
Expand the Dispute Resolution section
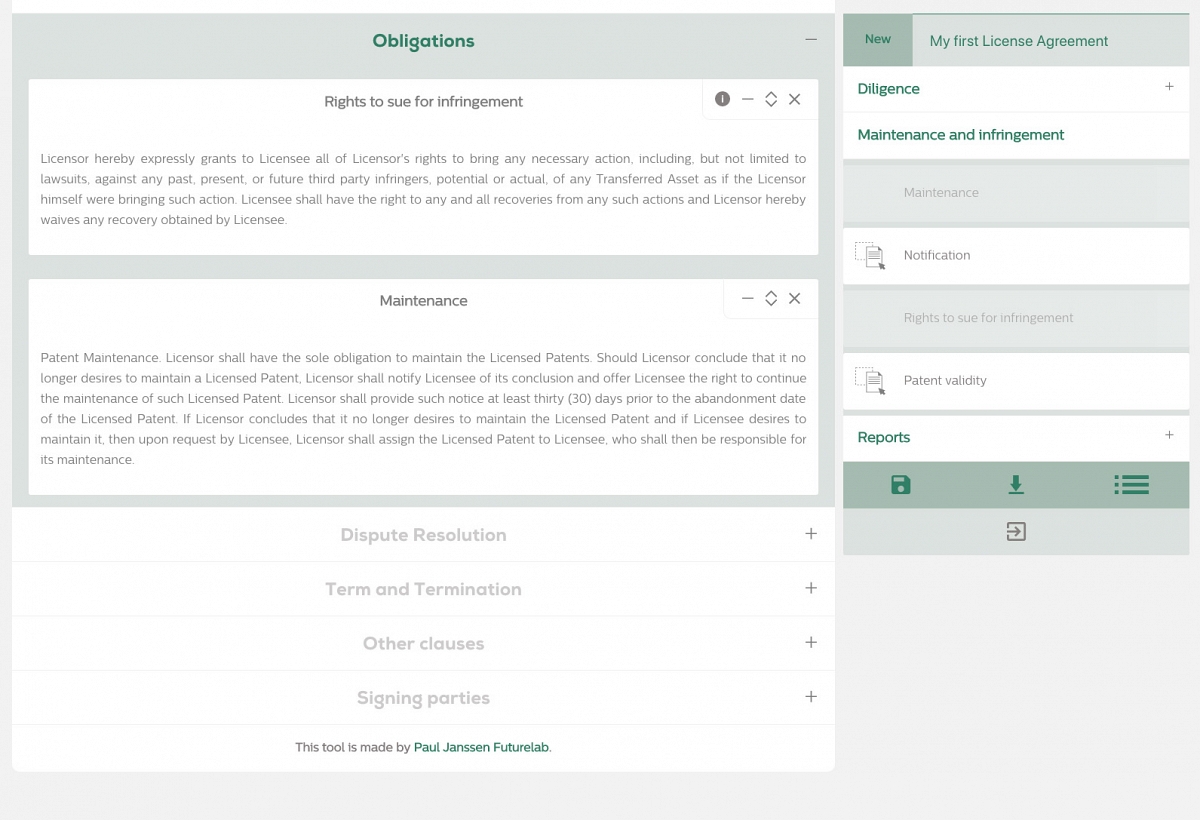(811, 534)
